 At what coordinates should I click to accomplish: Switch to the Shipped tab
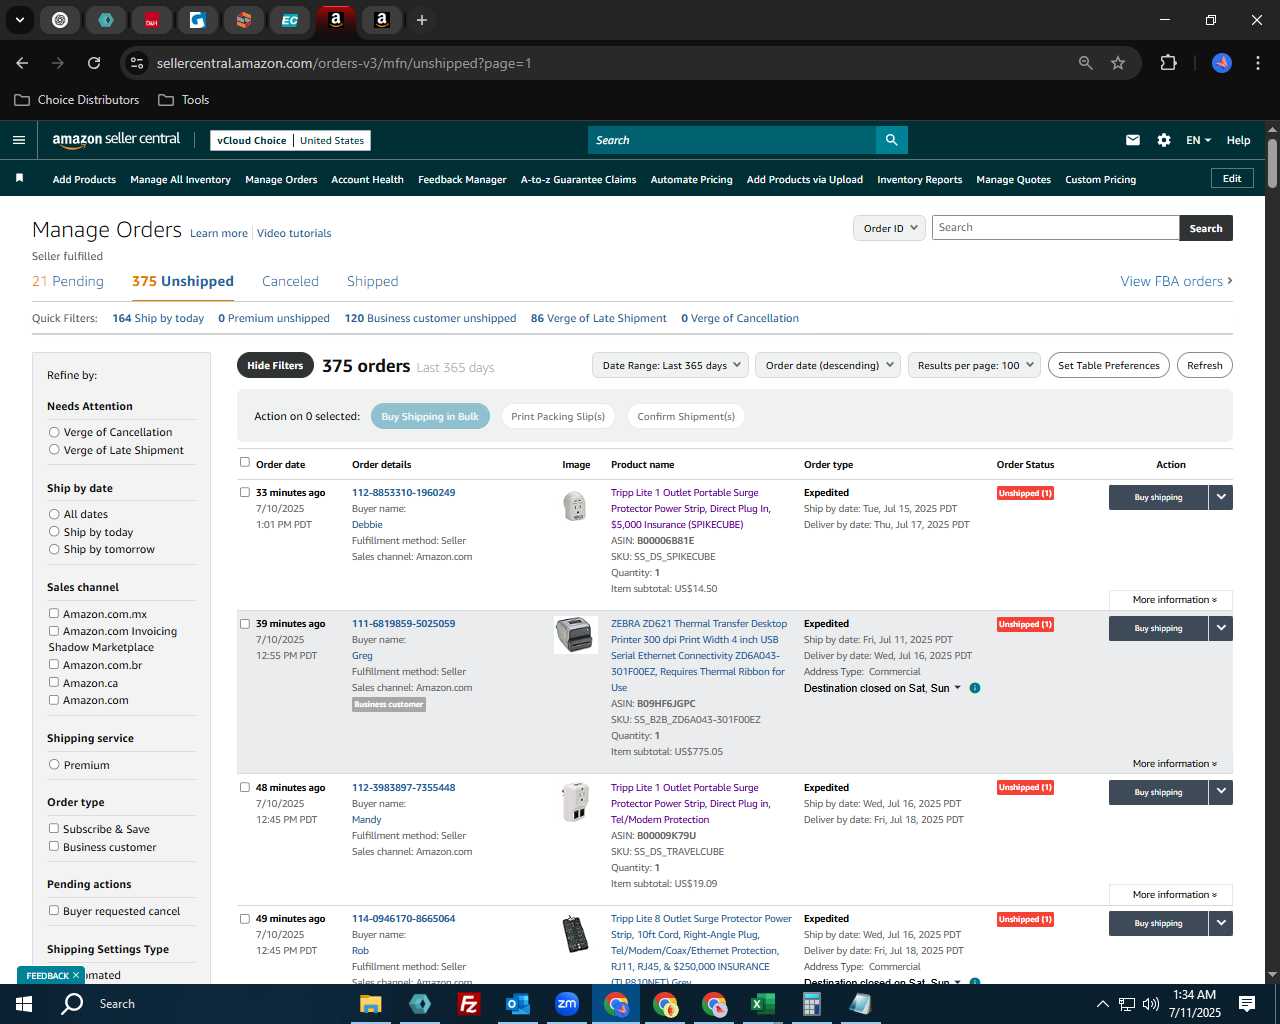(372, 281)
